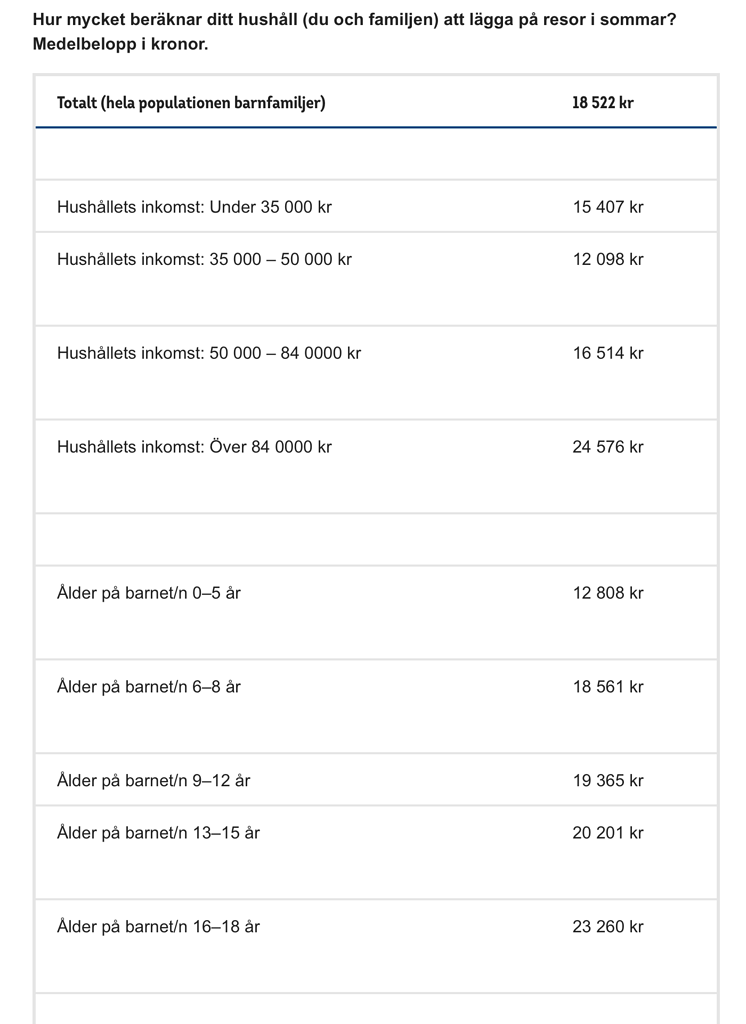Click the value 12 098 kr
This screenshot has height=1024, width=746.
pos(608,260)
